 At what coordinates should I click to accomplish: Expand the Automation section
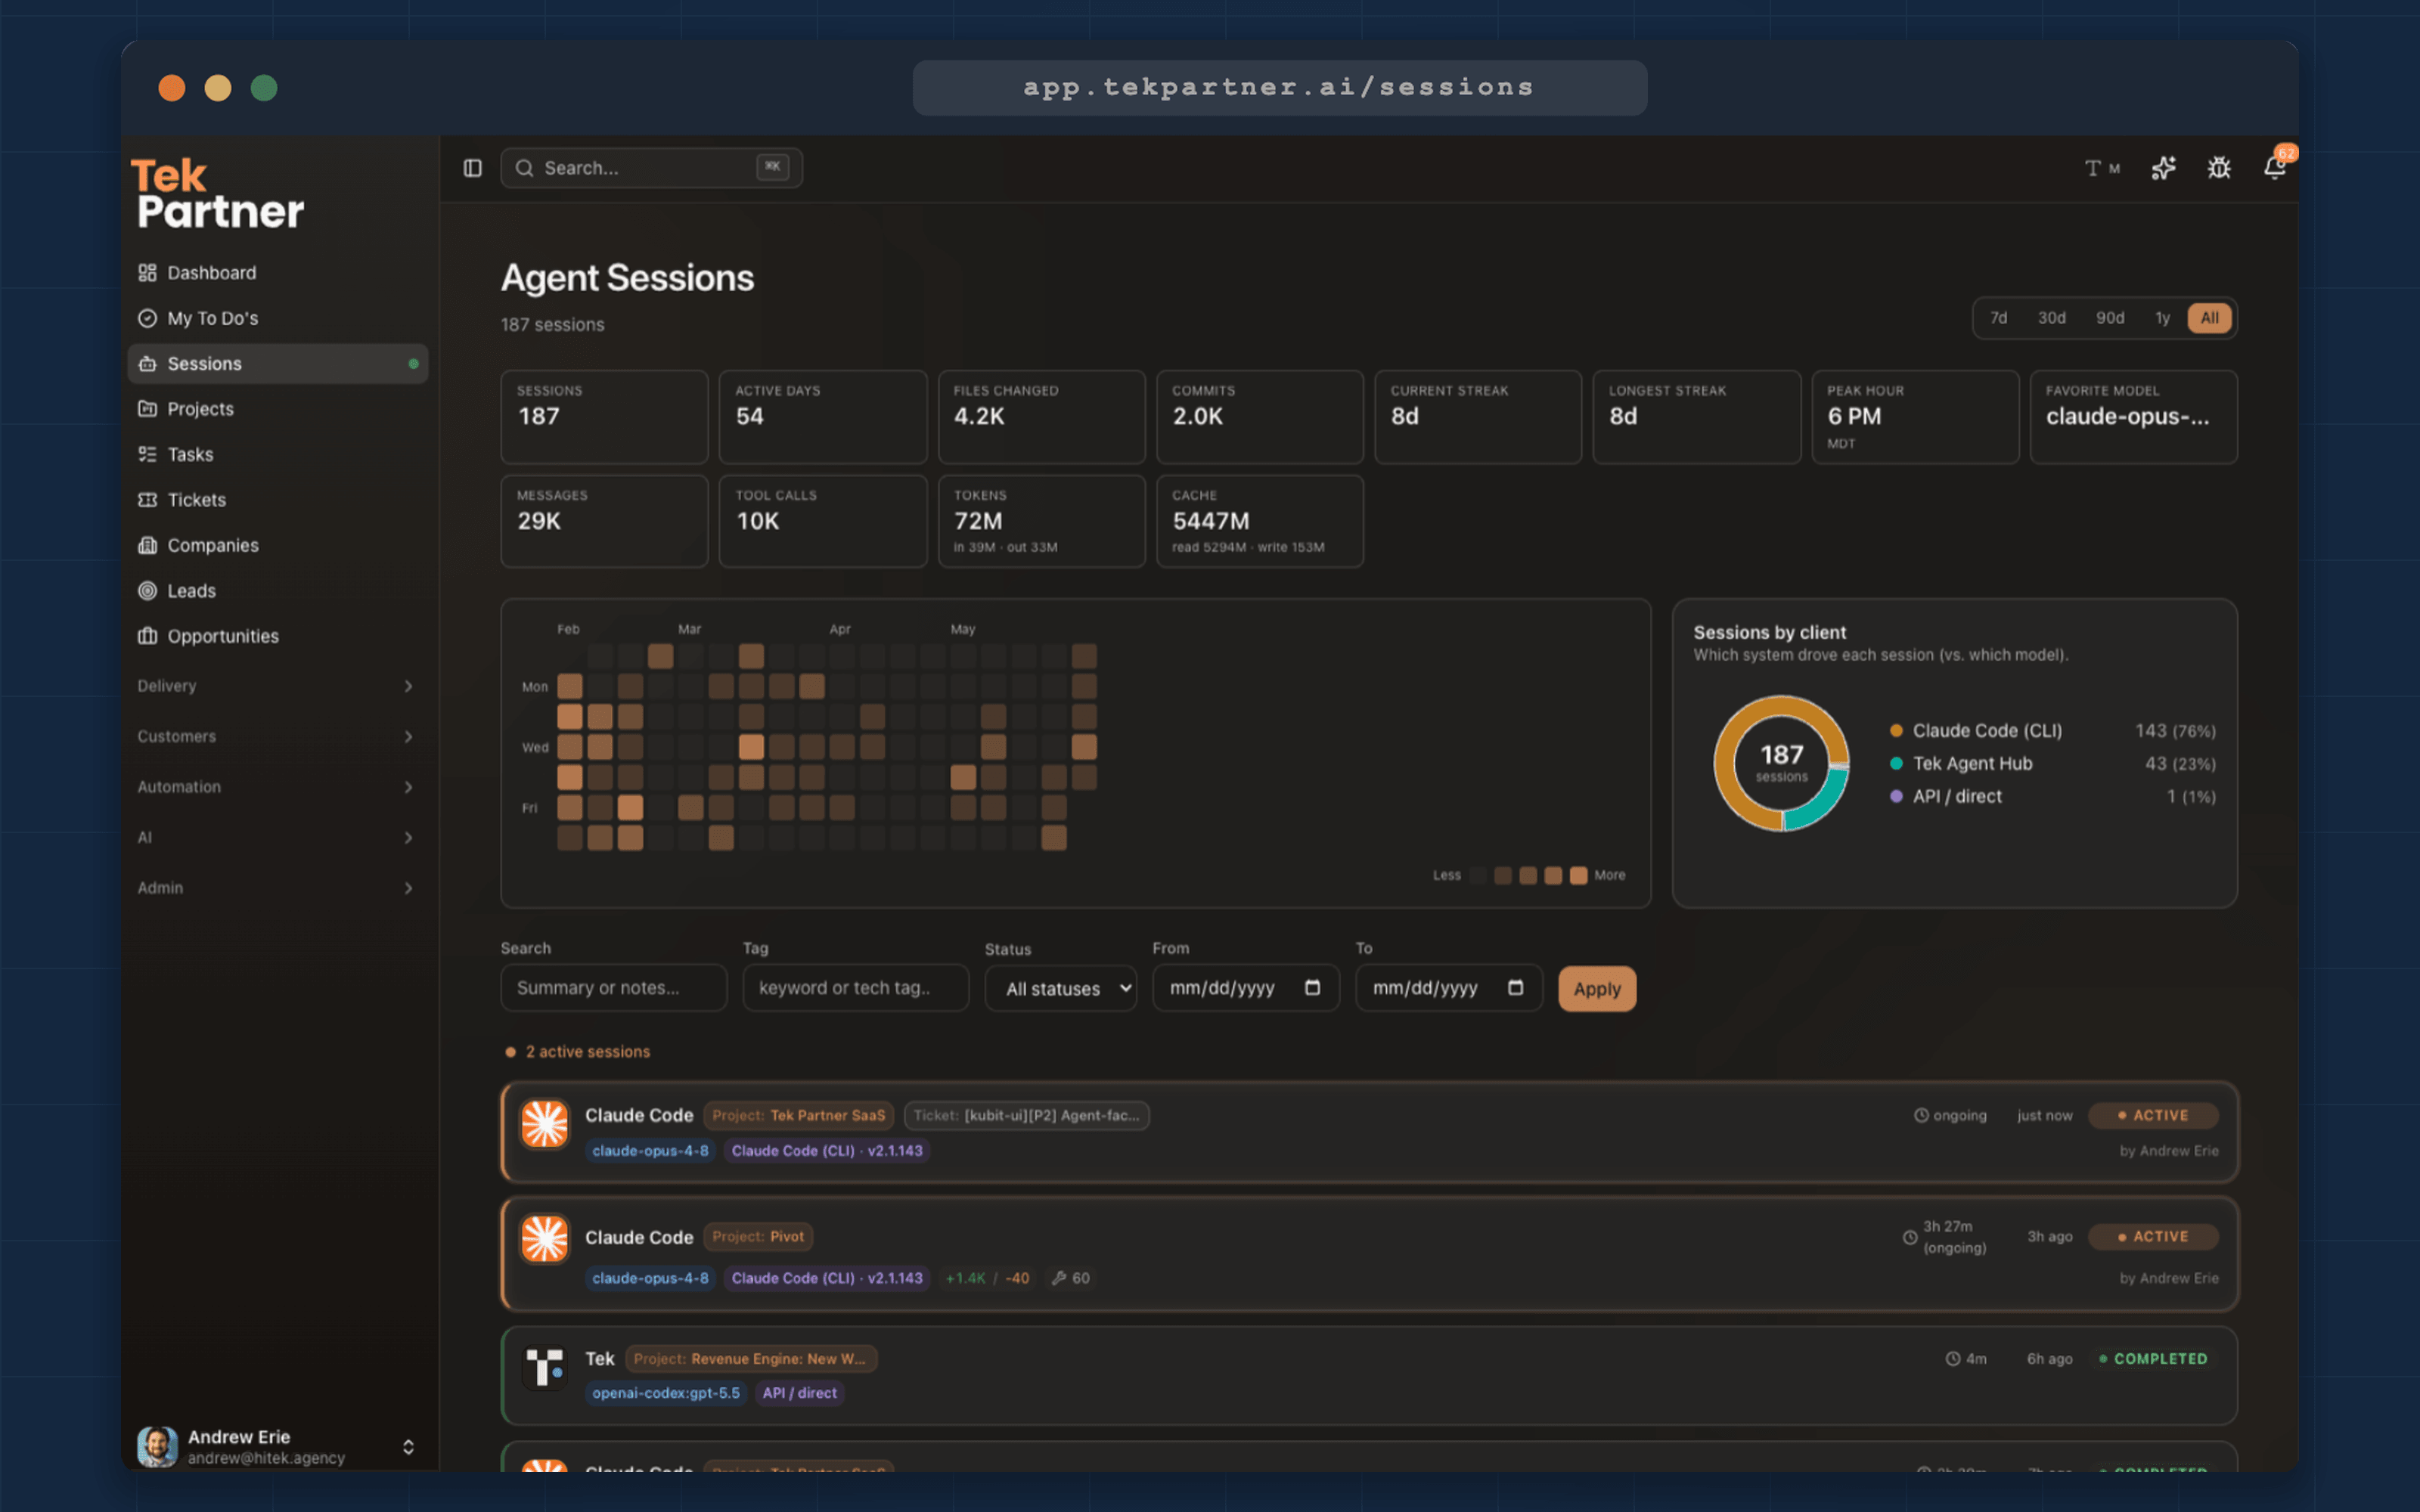275,787
